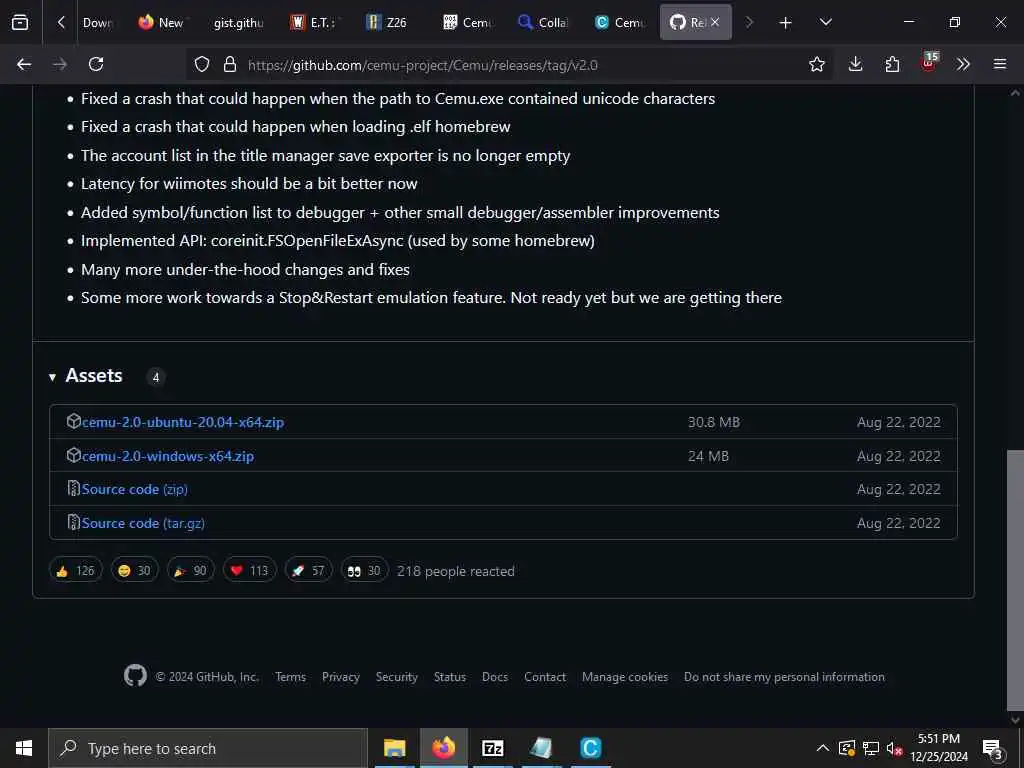Click the heart reaction with 113
The height and width of the screenshot is (768, 1024).
click(249, 571)
